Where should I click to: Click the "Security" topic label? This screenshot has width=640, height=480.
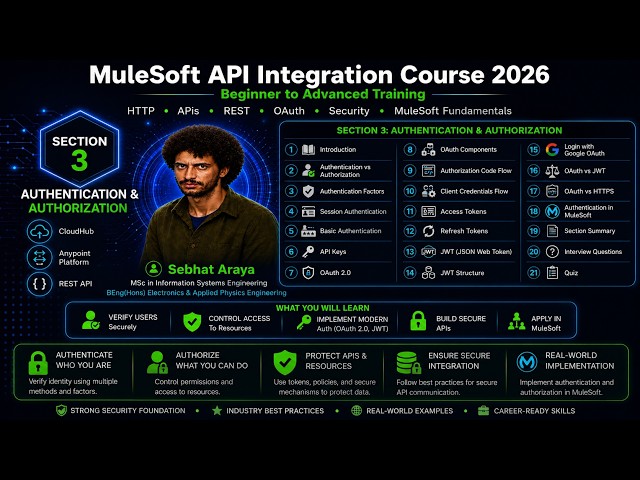pos(349,111)
